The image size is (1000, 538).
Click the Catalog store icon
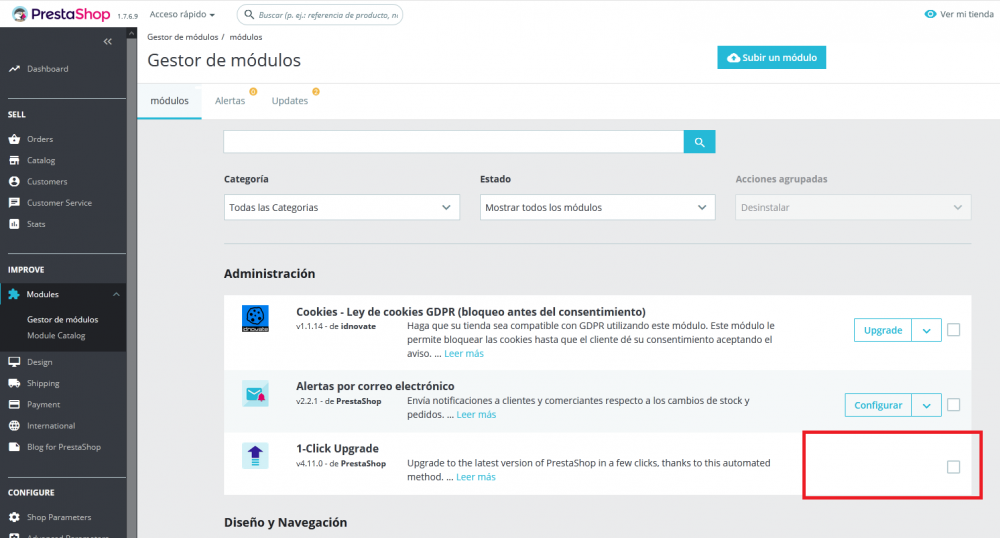tap(14, 161)
